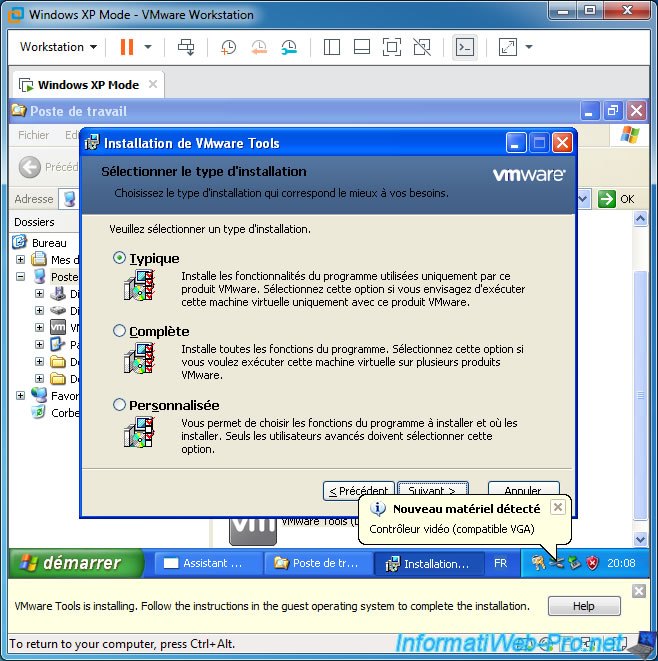
Task: Click the < Précédent button
Action: coord(359,491)
